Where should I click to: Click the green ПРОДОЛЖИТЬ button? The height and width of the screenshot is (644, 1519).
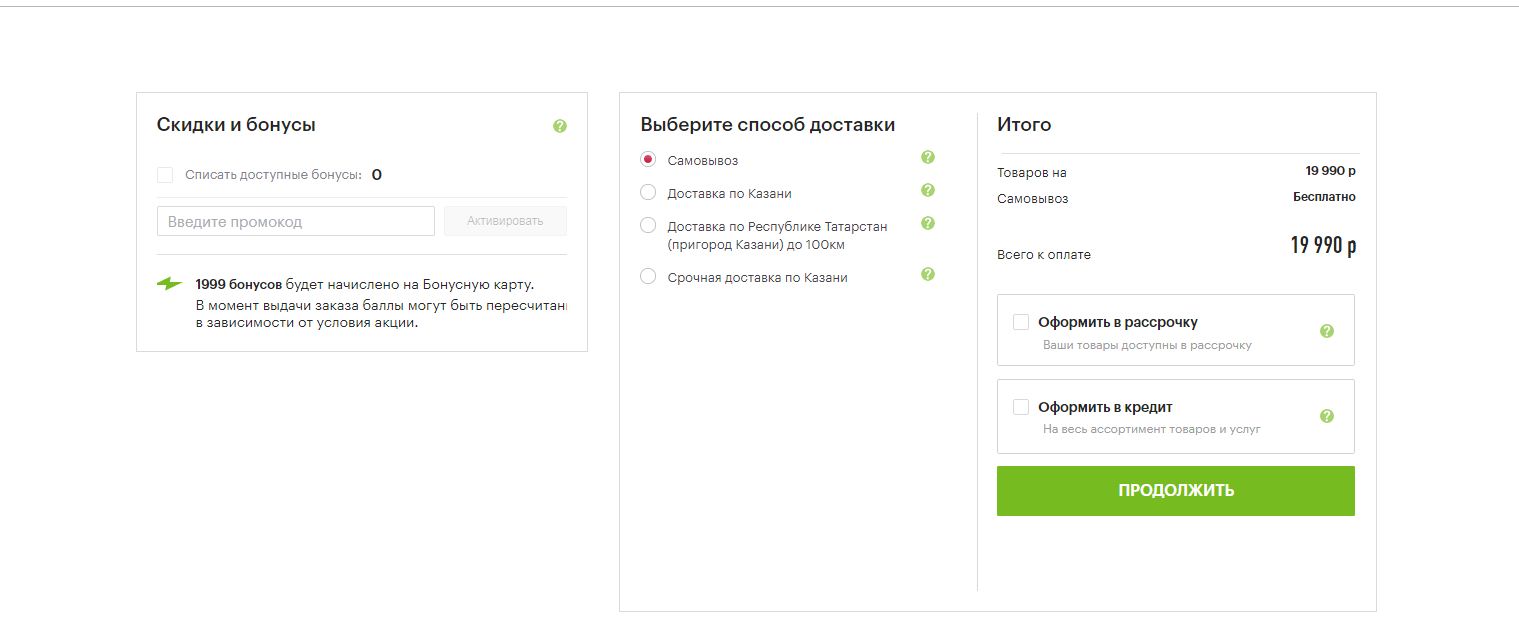point(1176,491)
